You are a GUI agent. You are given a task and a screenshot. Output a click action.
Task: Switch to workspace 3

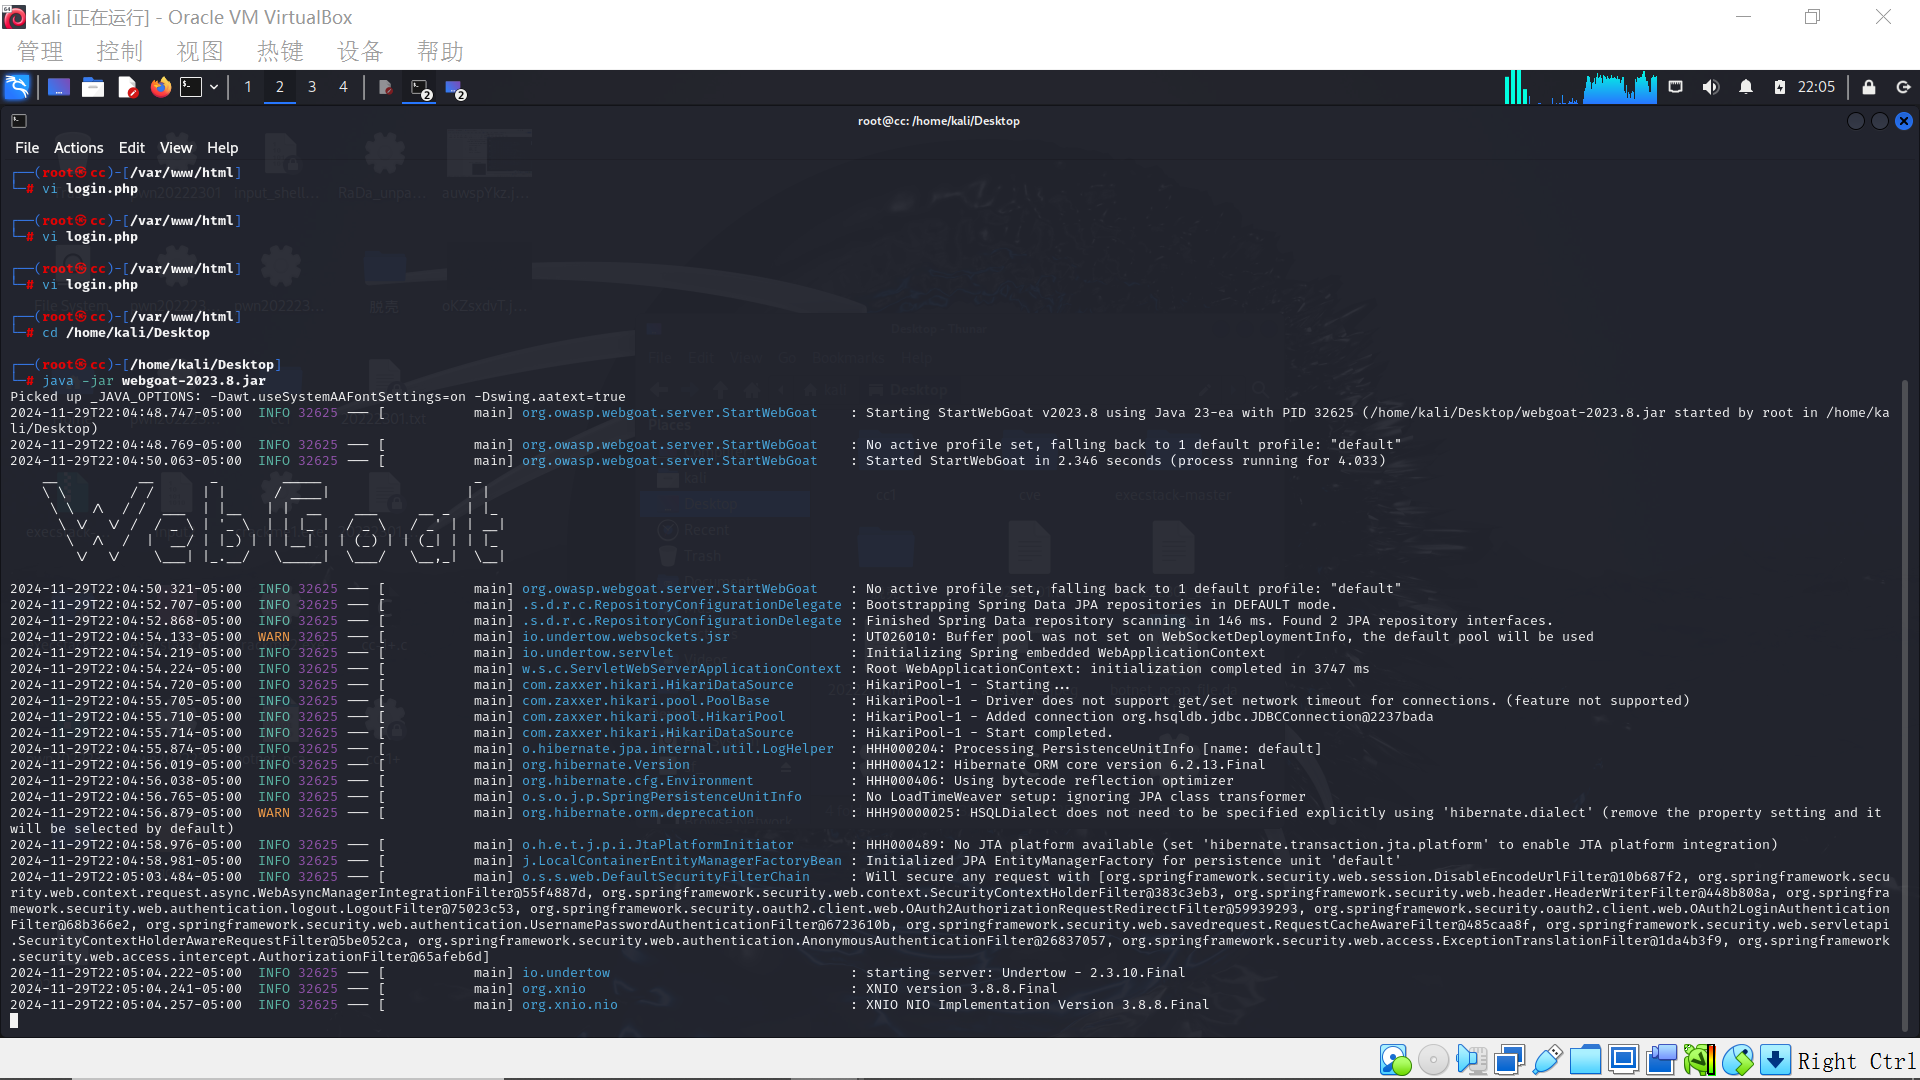coord(312,87)
